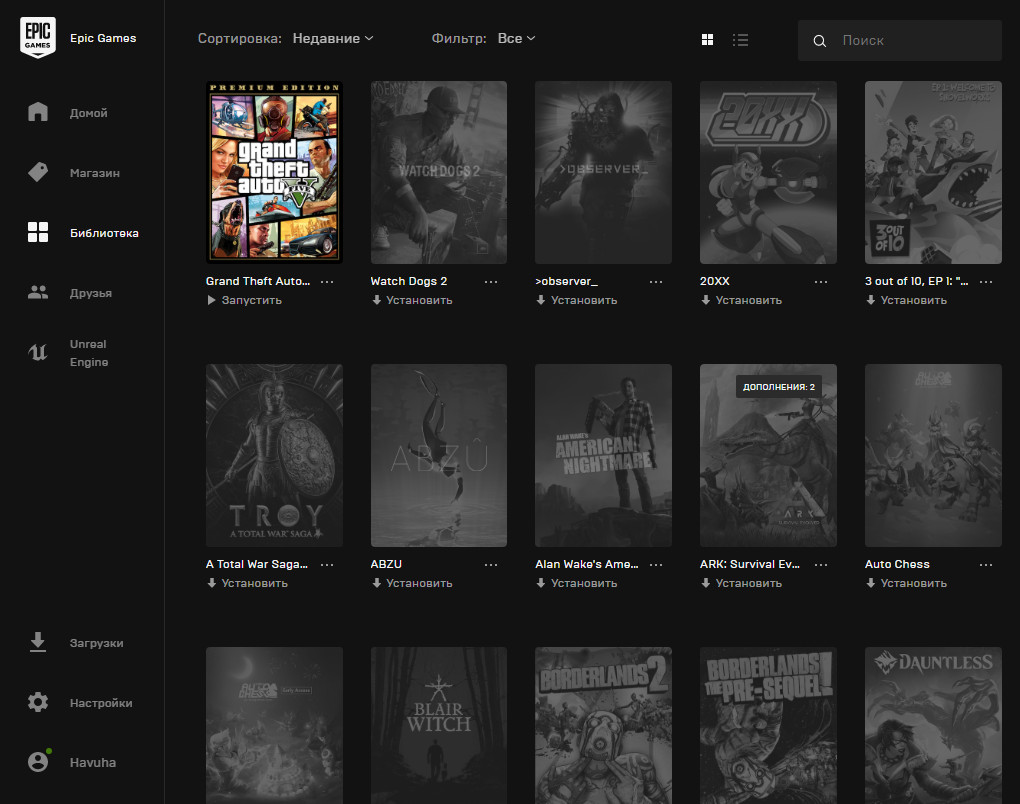Viewport: 1020px width, 804px height.
Task: Open options menu for A Total War Saga
Action: pyautogui.click(x=327, y=565)
